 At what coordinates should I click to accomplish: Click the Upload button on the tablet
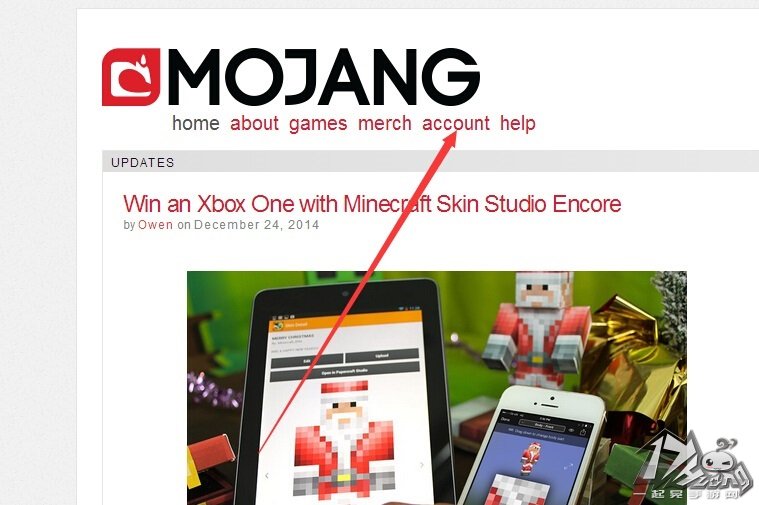[x=382, y=356]
